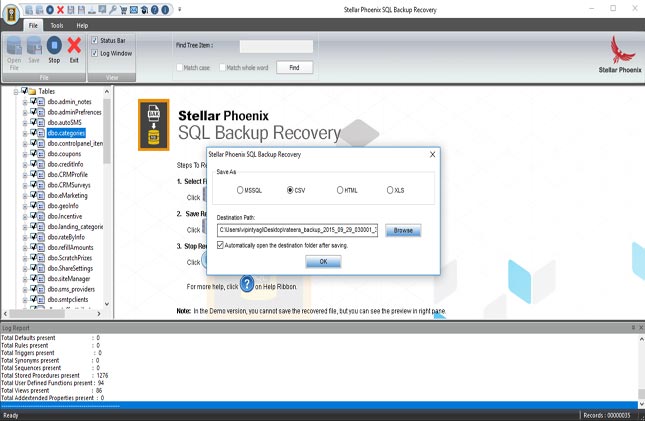The height and width of the screenshot is (421, 645).
Task: Click the Destination Path text field
Action: pyautogui.click(x=297, y=230)
